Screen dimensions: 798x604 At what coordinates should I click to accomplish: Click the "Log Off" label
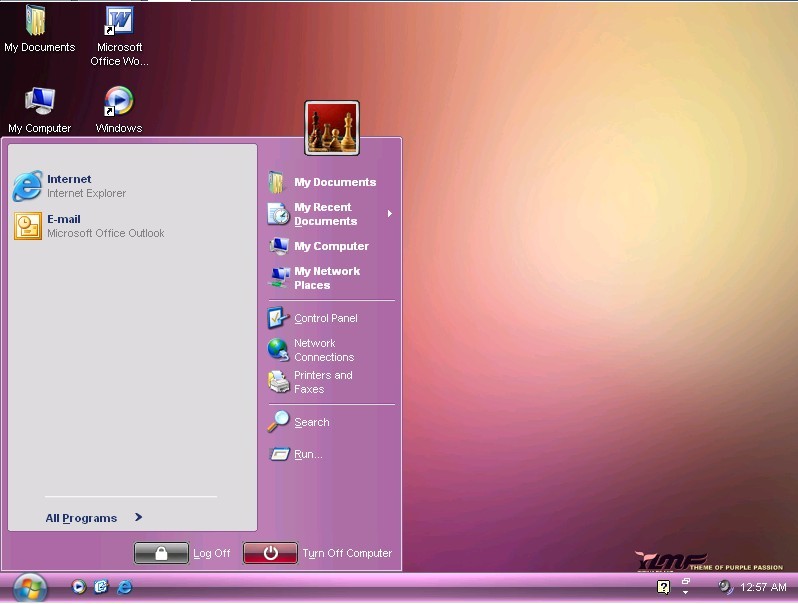[x=212, y=553]
